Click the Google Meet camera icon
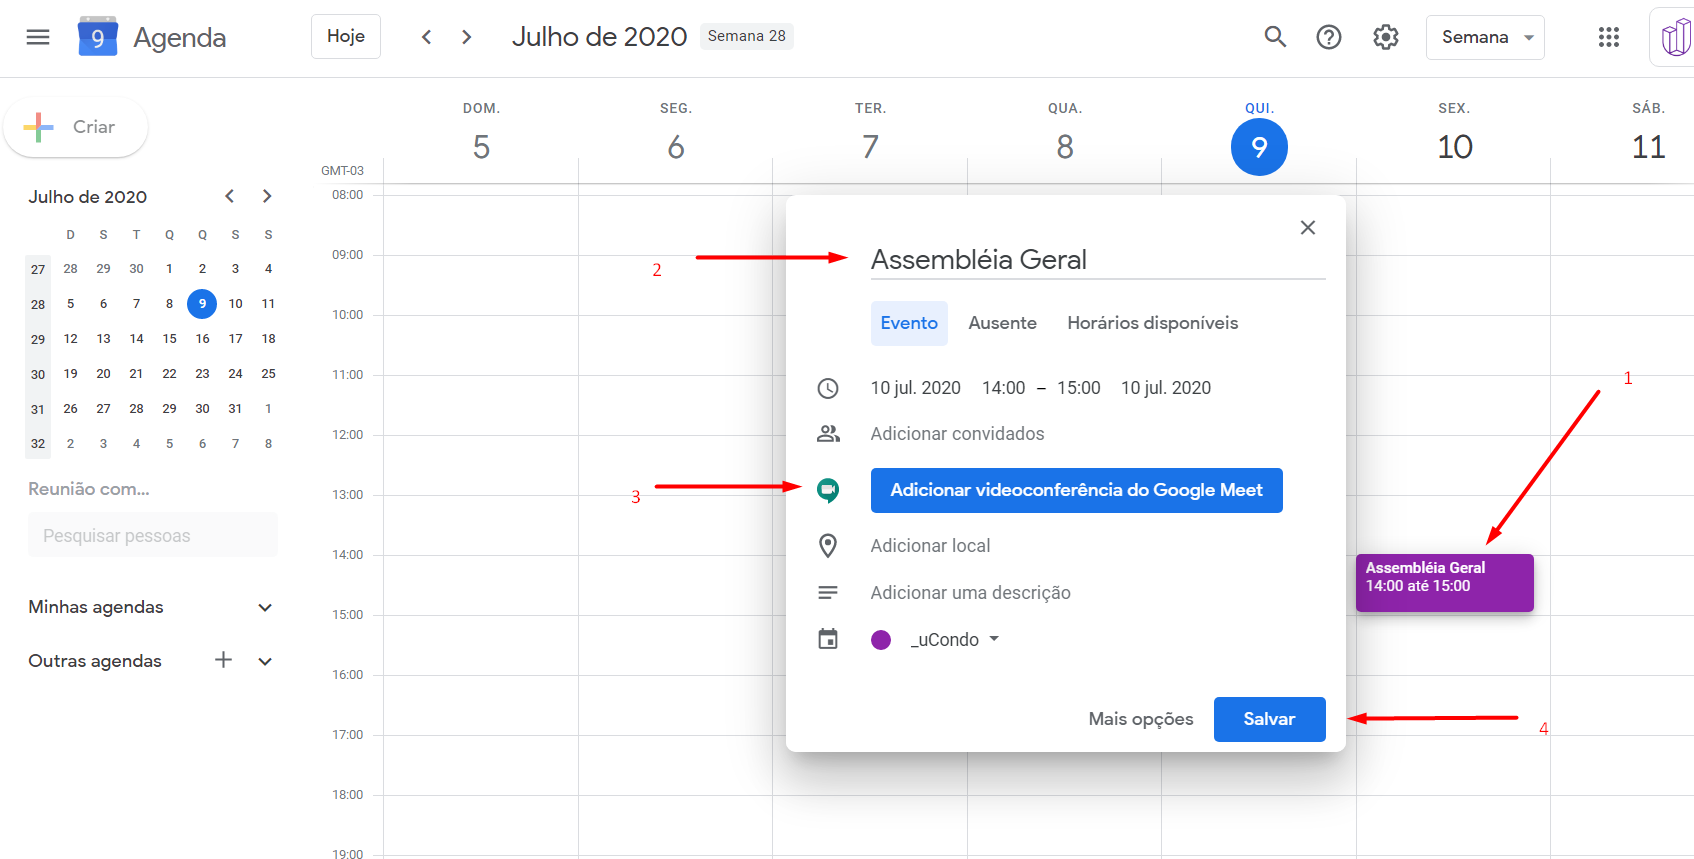Screen dimensions: 1694x859 (828, 490)
